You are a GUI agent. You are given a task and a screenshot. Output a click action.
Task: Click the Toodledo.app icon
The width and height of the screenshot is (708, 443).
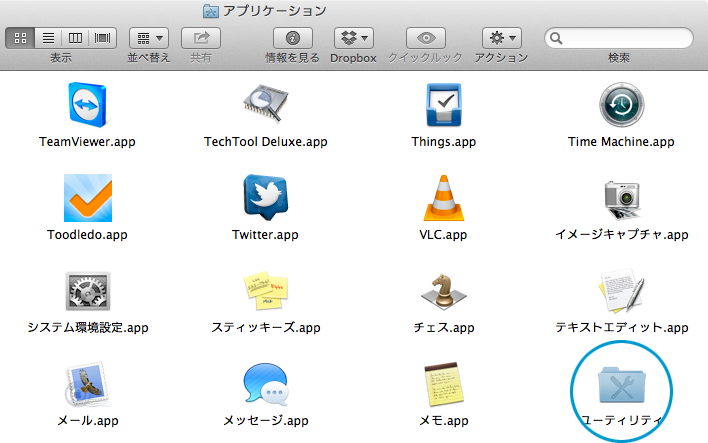point(87,199)
